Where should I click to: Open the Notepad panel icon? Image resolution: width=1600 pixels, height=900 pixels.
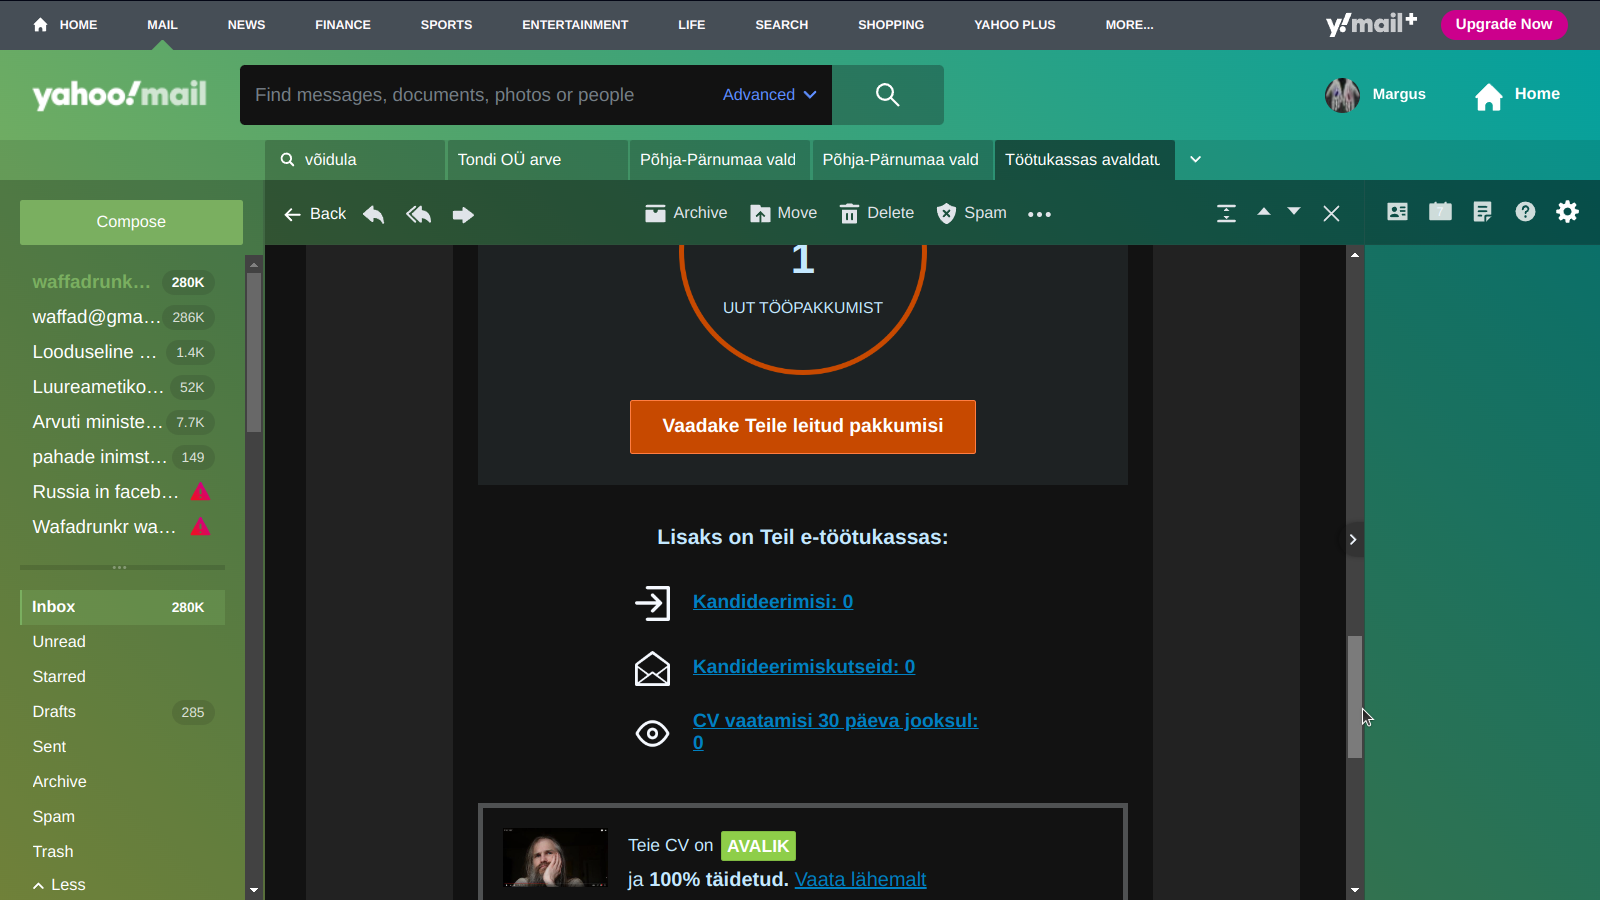tap(1482, 211)
